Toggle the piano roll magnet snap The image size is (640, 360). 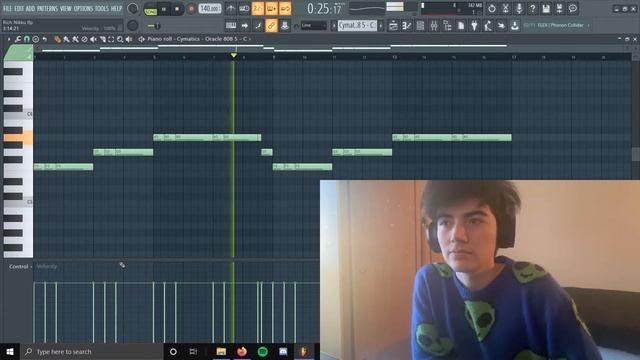point(27,39)
